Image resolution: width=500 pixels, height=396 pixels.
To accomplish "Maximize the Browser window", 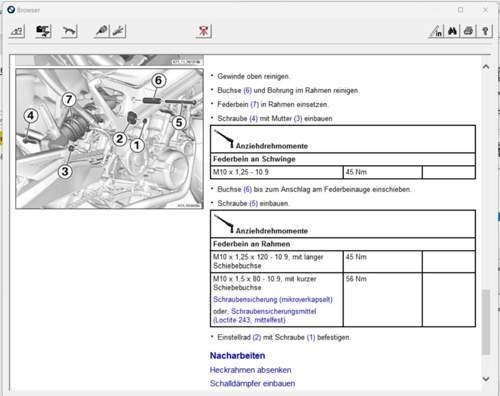I will click(x=460, y=10).
